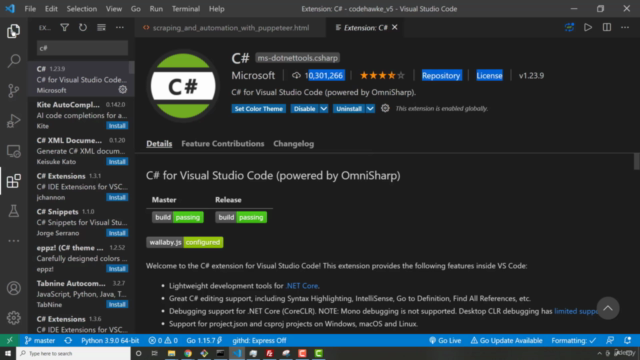Click the Set Color Theme button
This screenshot has width=640, height=360.
pos(258,109)
